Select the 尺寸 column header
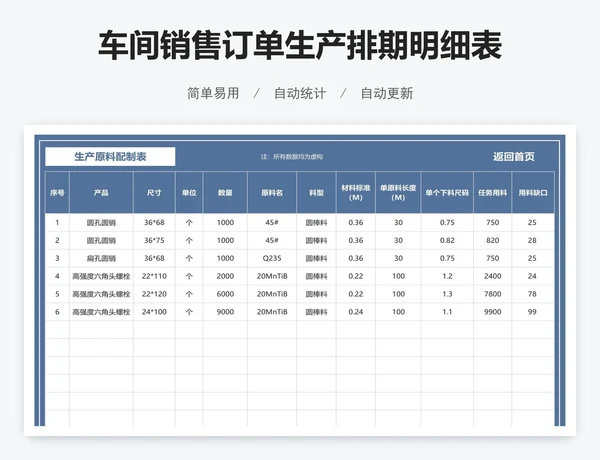The height and width of the screenshot is (460, 600). [154, 192]
